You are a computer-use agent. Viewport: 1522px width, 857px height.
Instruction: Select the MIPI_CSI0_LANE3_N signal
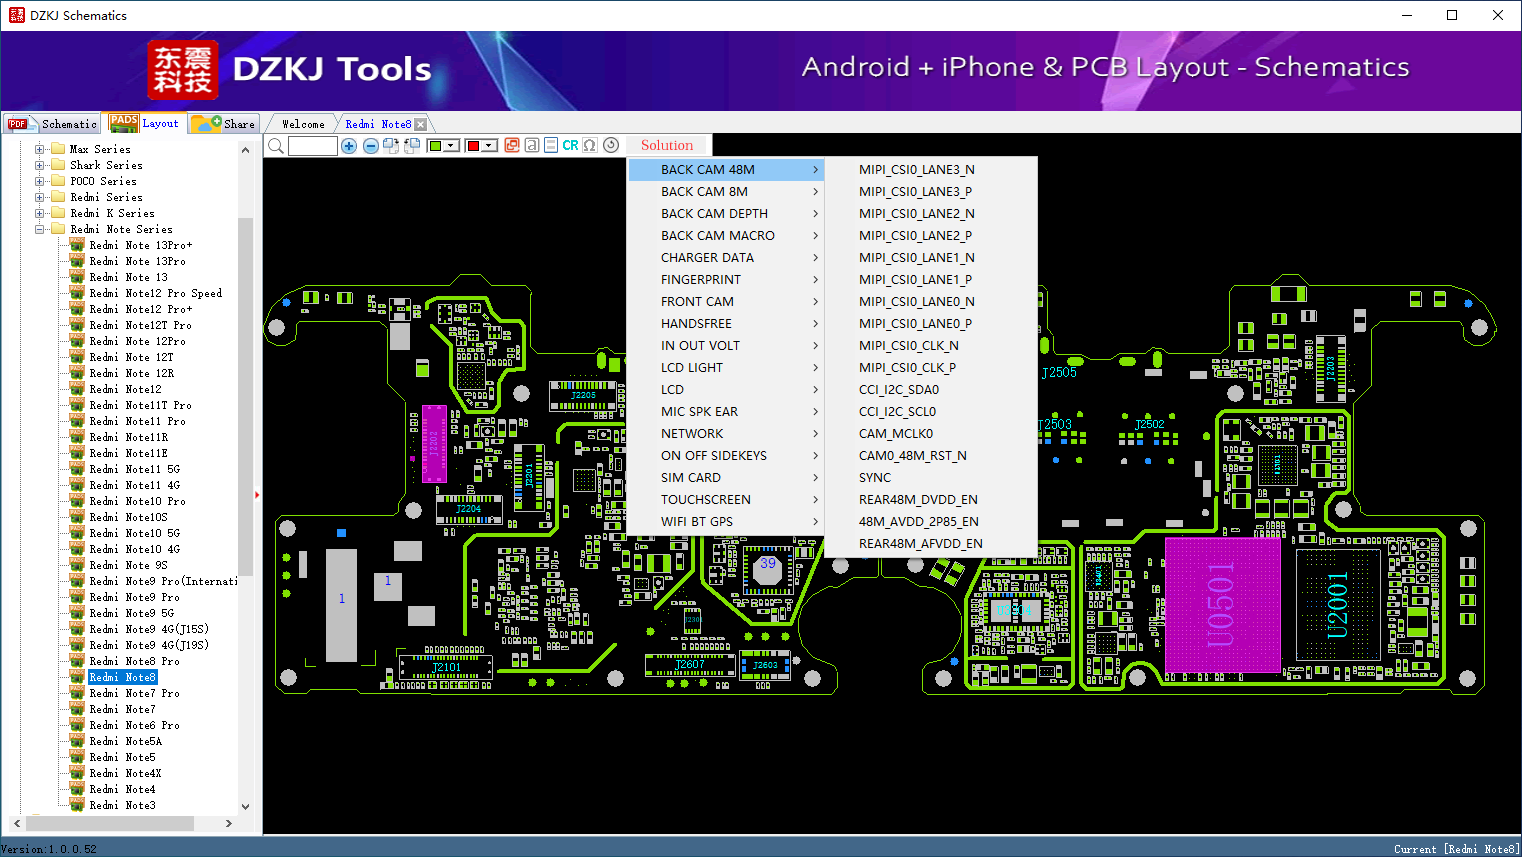pyautogui.click(x=931, y=170)
